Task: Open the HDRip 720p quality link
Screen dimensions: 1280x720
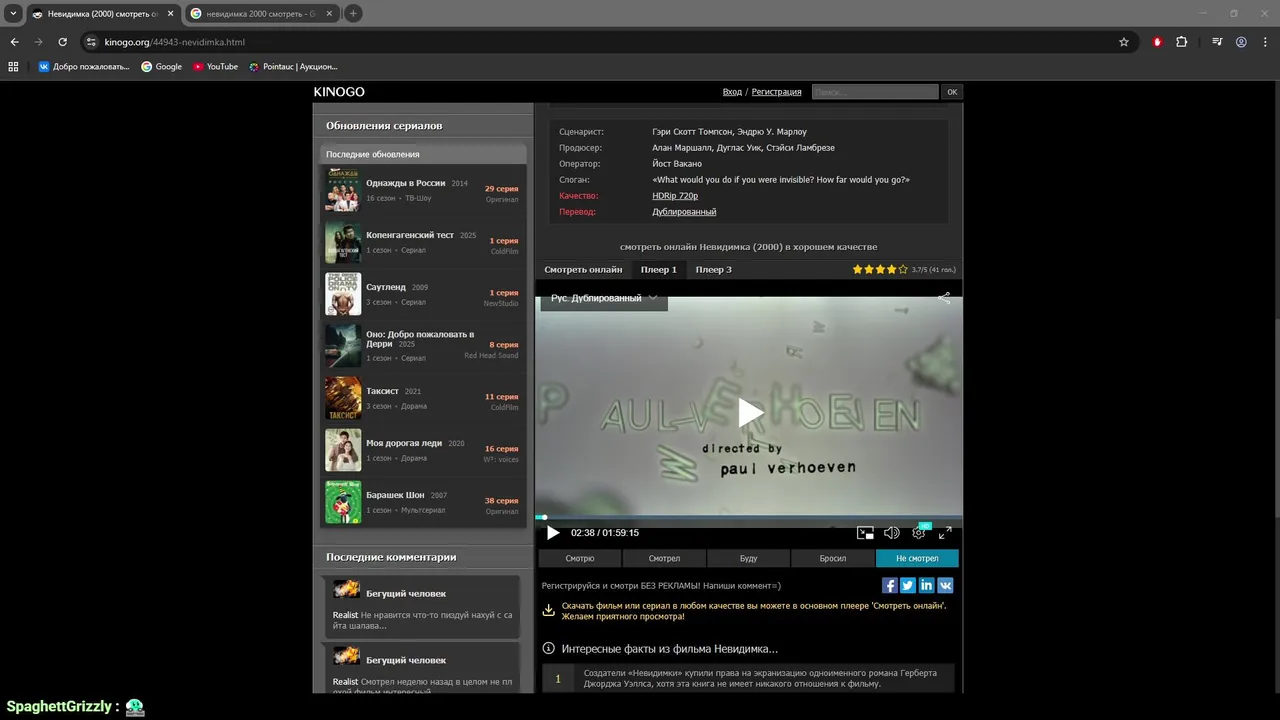Action: (x=675, y=196)
